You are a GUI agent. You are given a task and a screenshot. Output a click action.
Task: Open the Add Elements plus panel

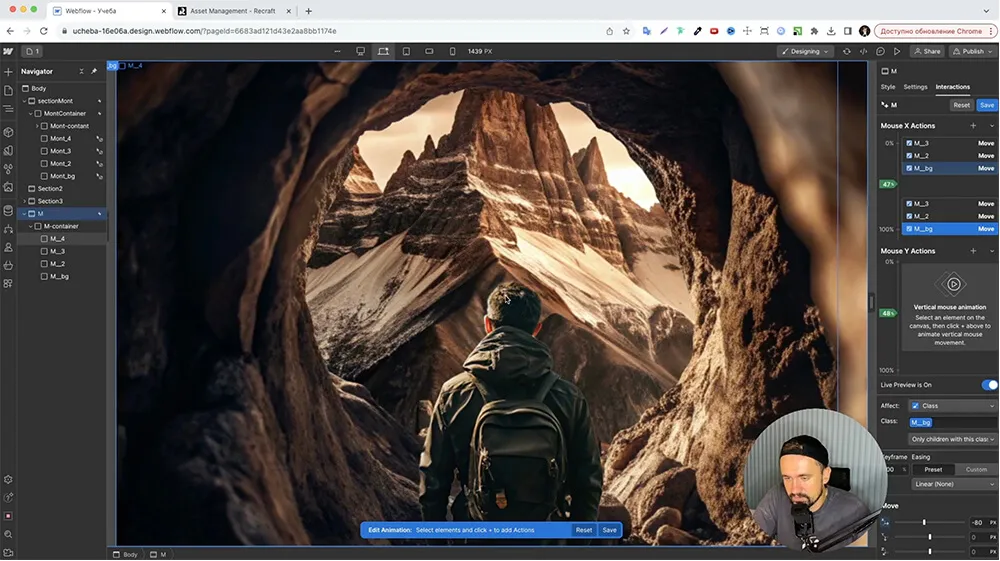tap(8, 72)
